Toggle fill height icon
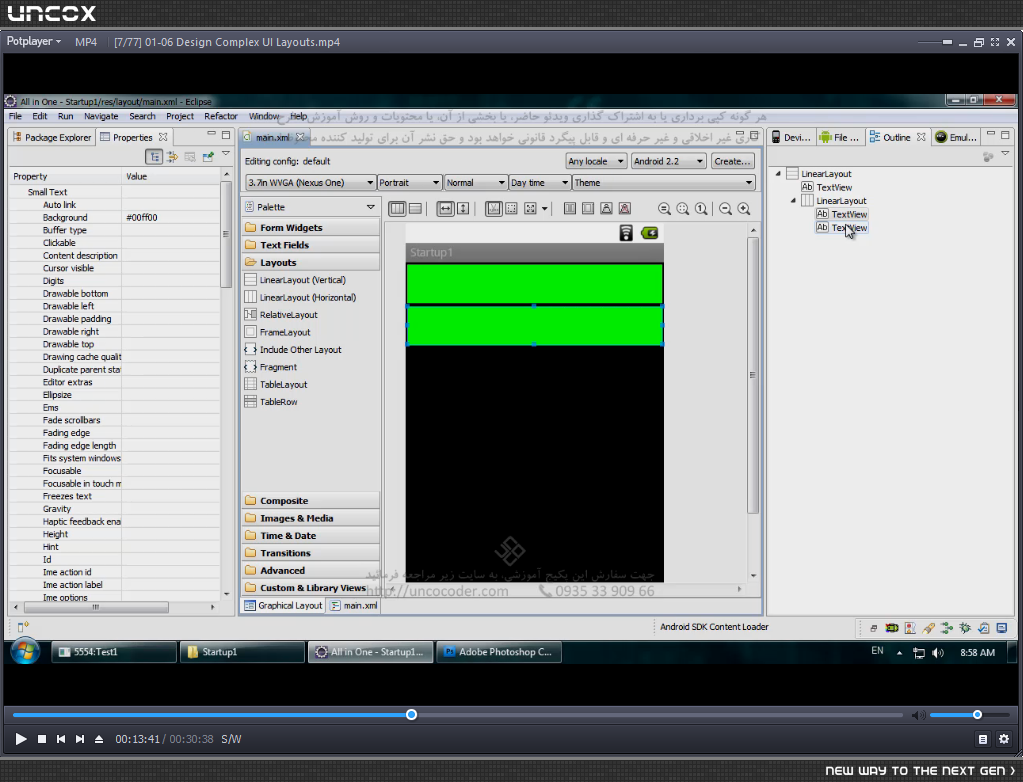The width and height of the screenshot is (1023, 782). tap(463, 209)
